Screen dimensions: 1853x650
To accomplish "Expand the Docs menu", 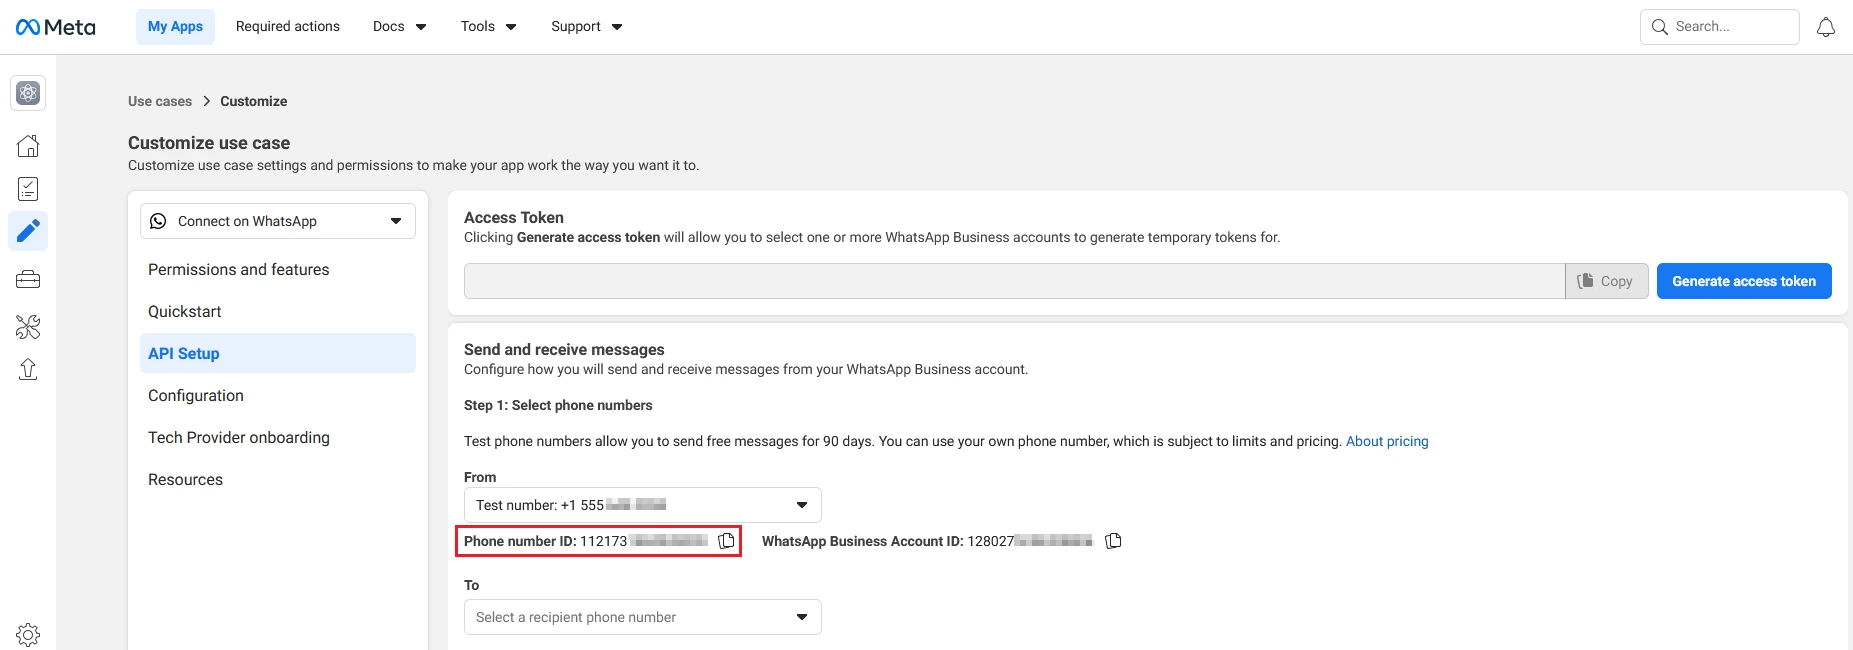I will click(400, 27).
